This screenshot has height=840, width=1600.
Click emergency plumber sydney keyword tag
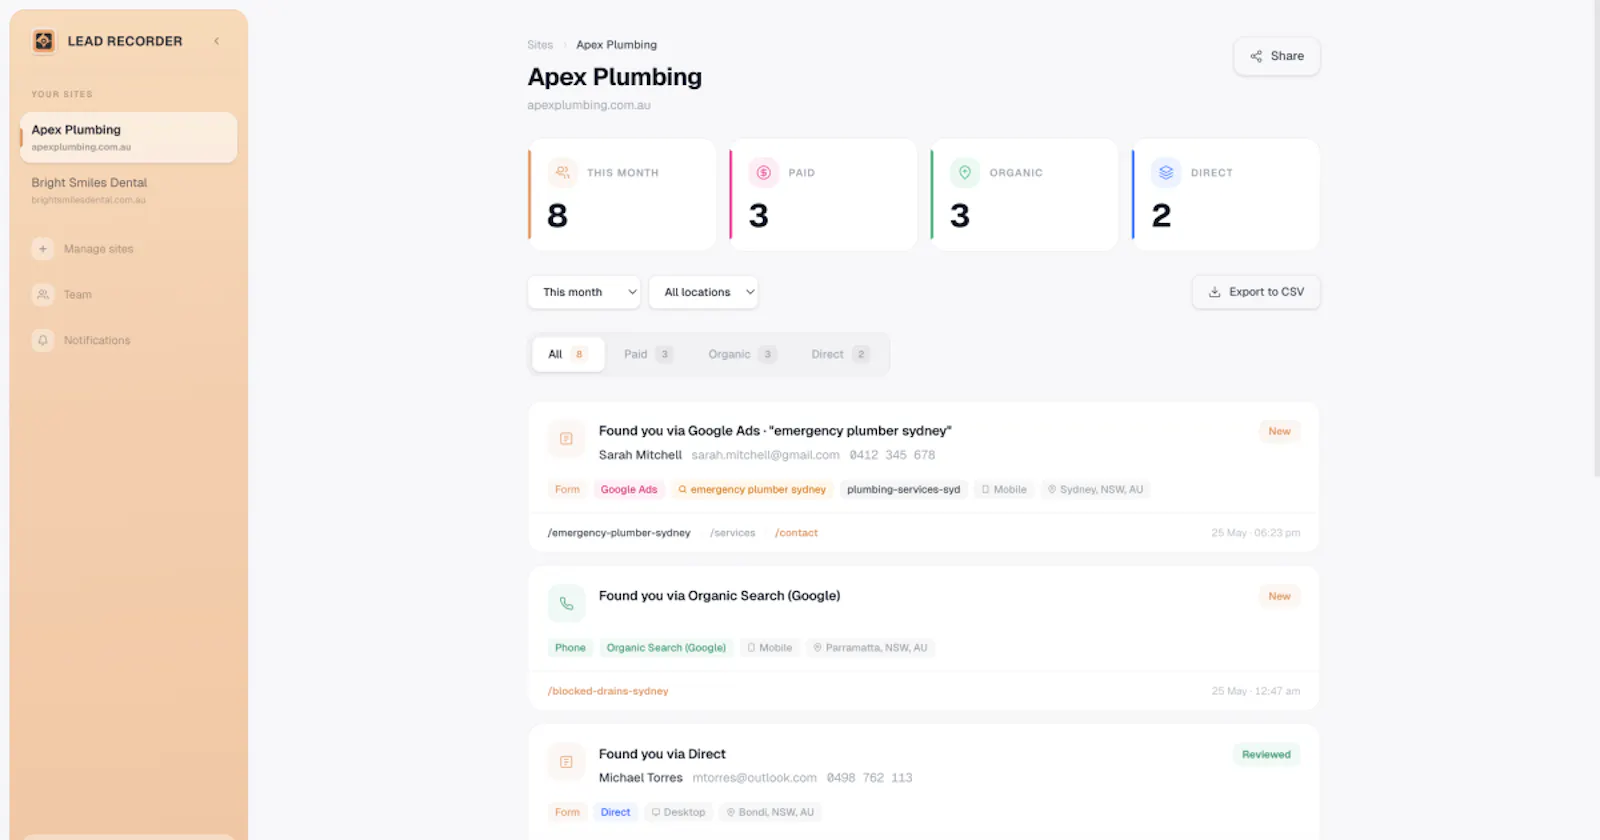pos(752,490)
